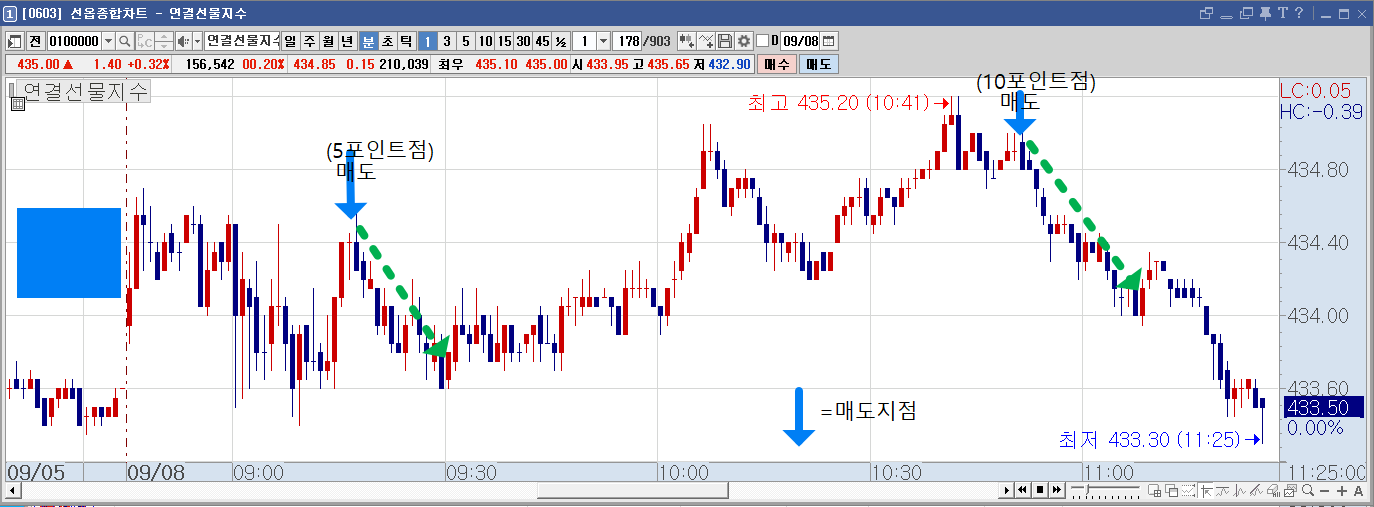Select the 월 (monthly) period button
The height and width of the screenshot is (507, 1374).
tap(327, 41)
